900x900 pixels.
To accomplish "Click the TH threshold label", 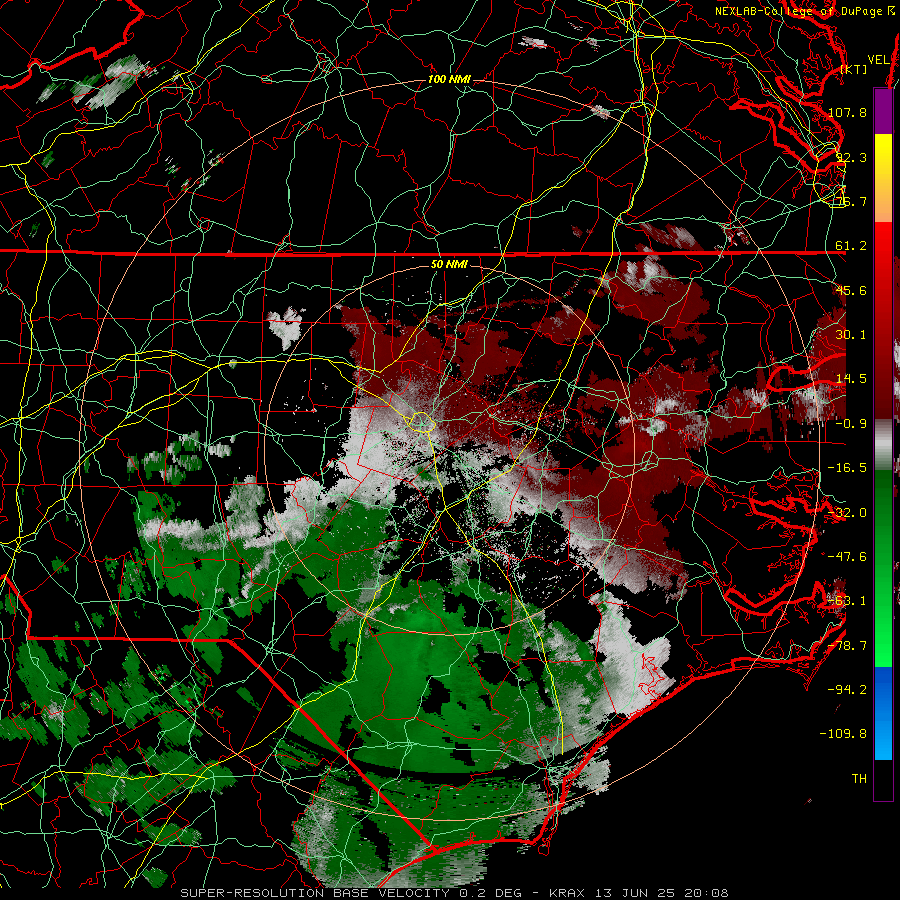I will pyautogui.click(x=859, y=779).
